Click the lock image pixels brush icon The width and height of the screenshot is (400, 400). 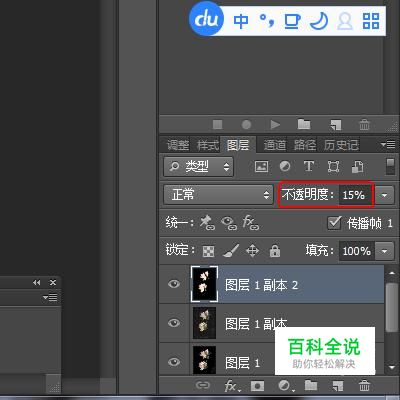pos(231,251)
